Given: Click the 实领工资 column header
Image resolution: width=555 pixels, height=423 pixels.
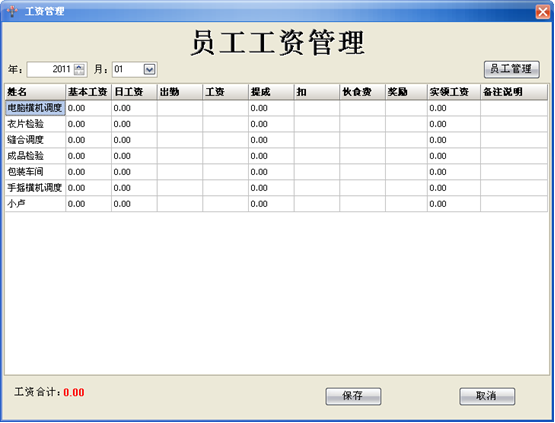Looking at the screenshot, I should tap(454, 92).
